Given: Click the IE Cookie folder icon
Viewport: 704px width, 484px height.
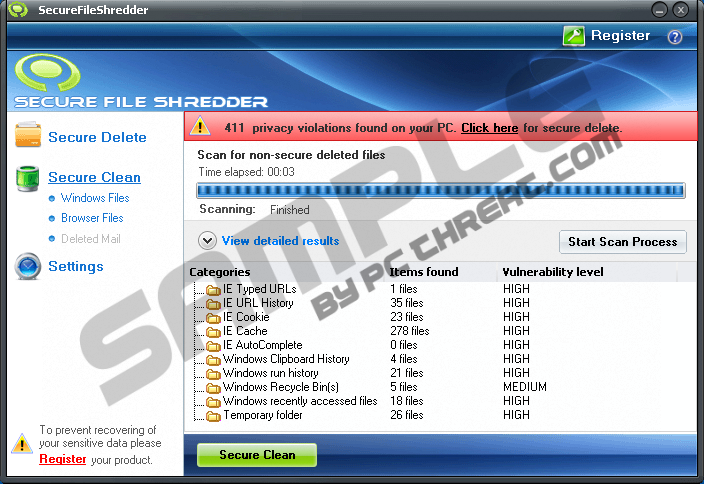Looking at the screenshot, I should tap(213, 318).
